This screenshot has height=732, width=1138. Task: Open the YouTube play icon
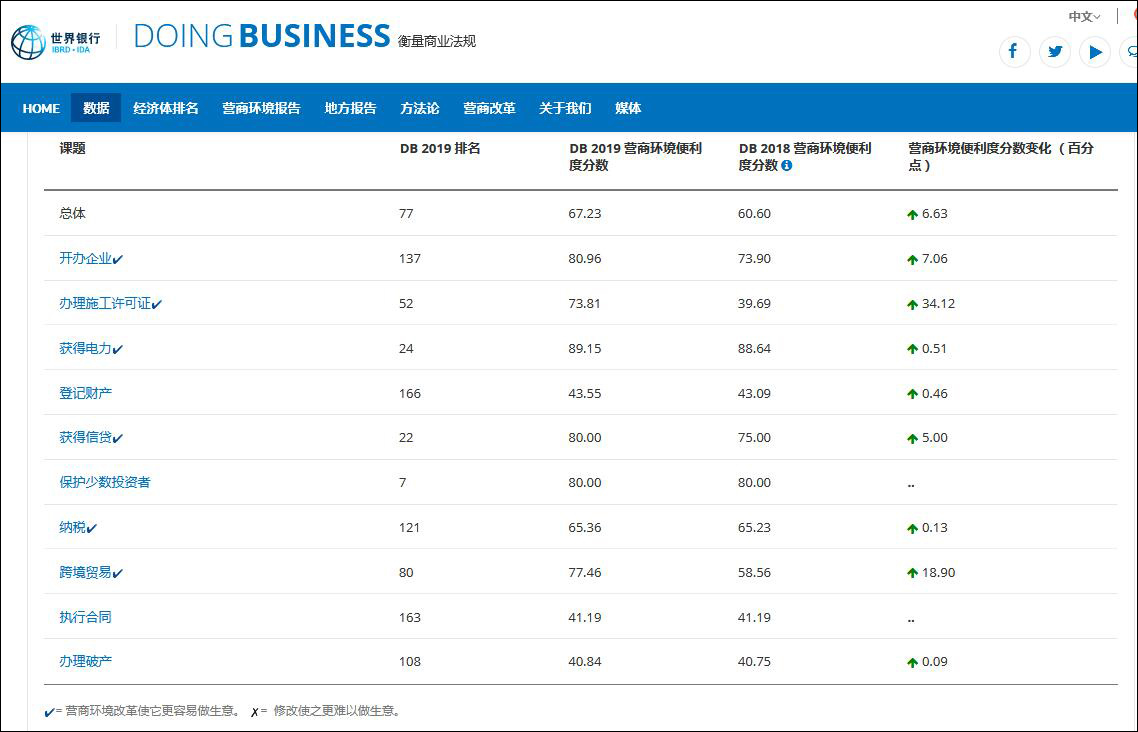click(x=1096, y=51)
